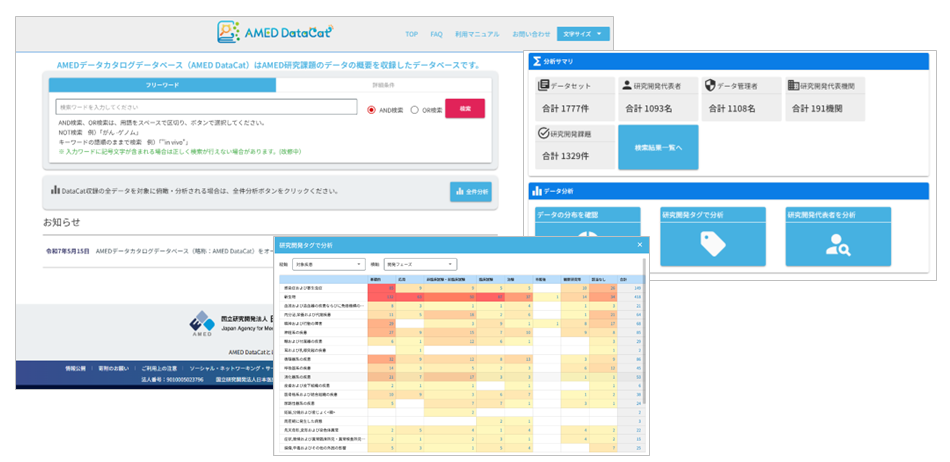
Task: Click the sigma icon in the 分析サマリ header
Action: click(x=536, y=61)
